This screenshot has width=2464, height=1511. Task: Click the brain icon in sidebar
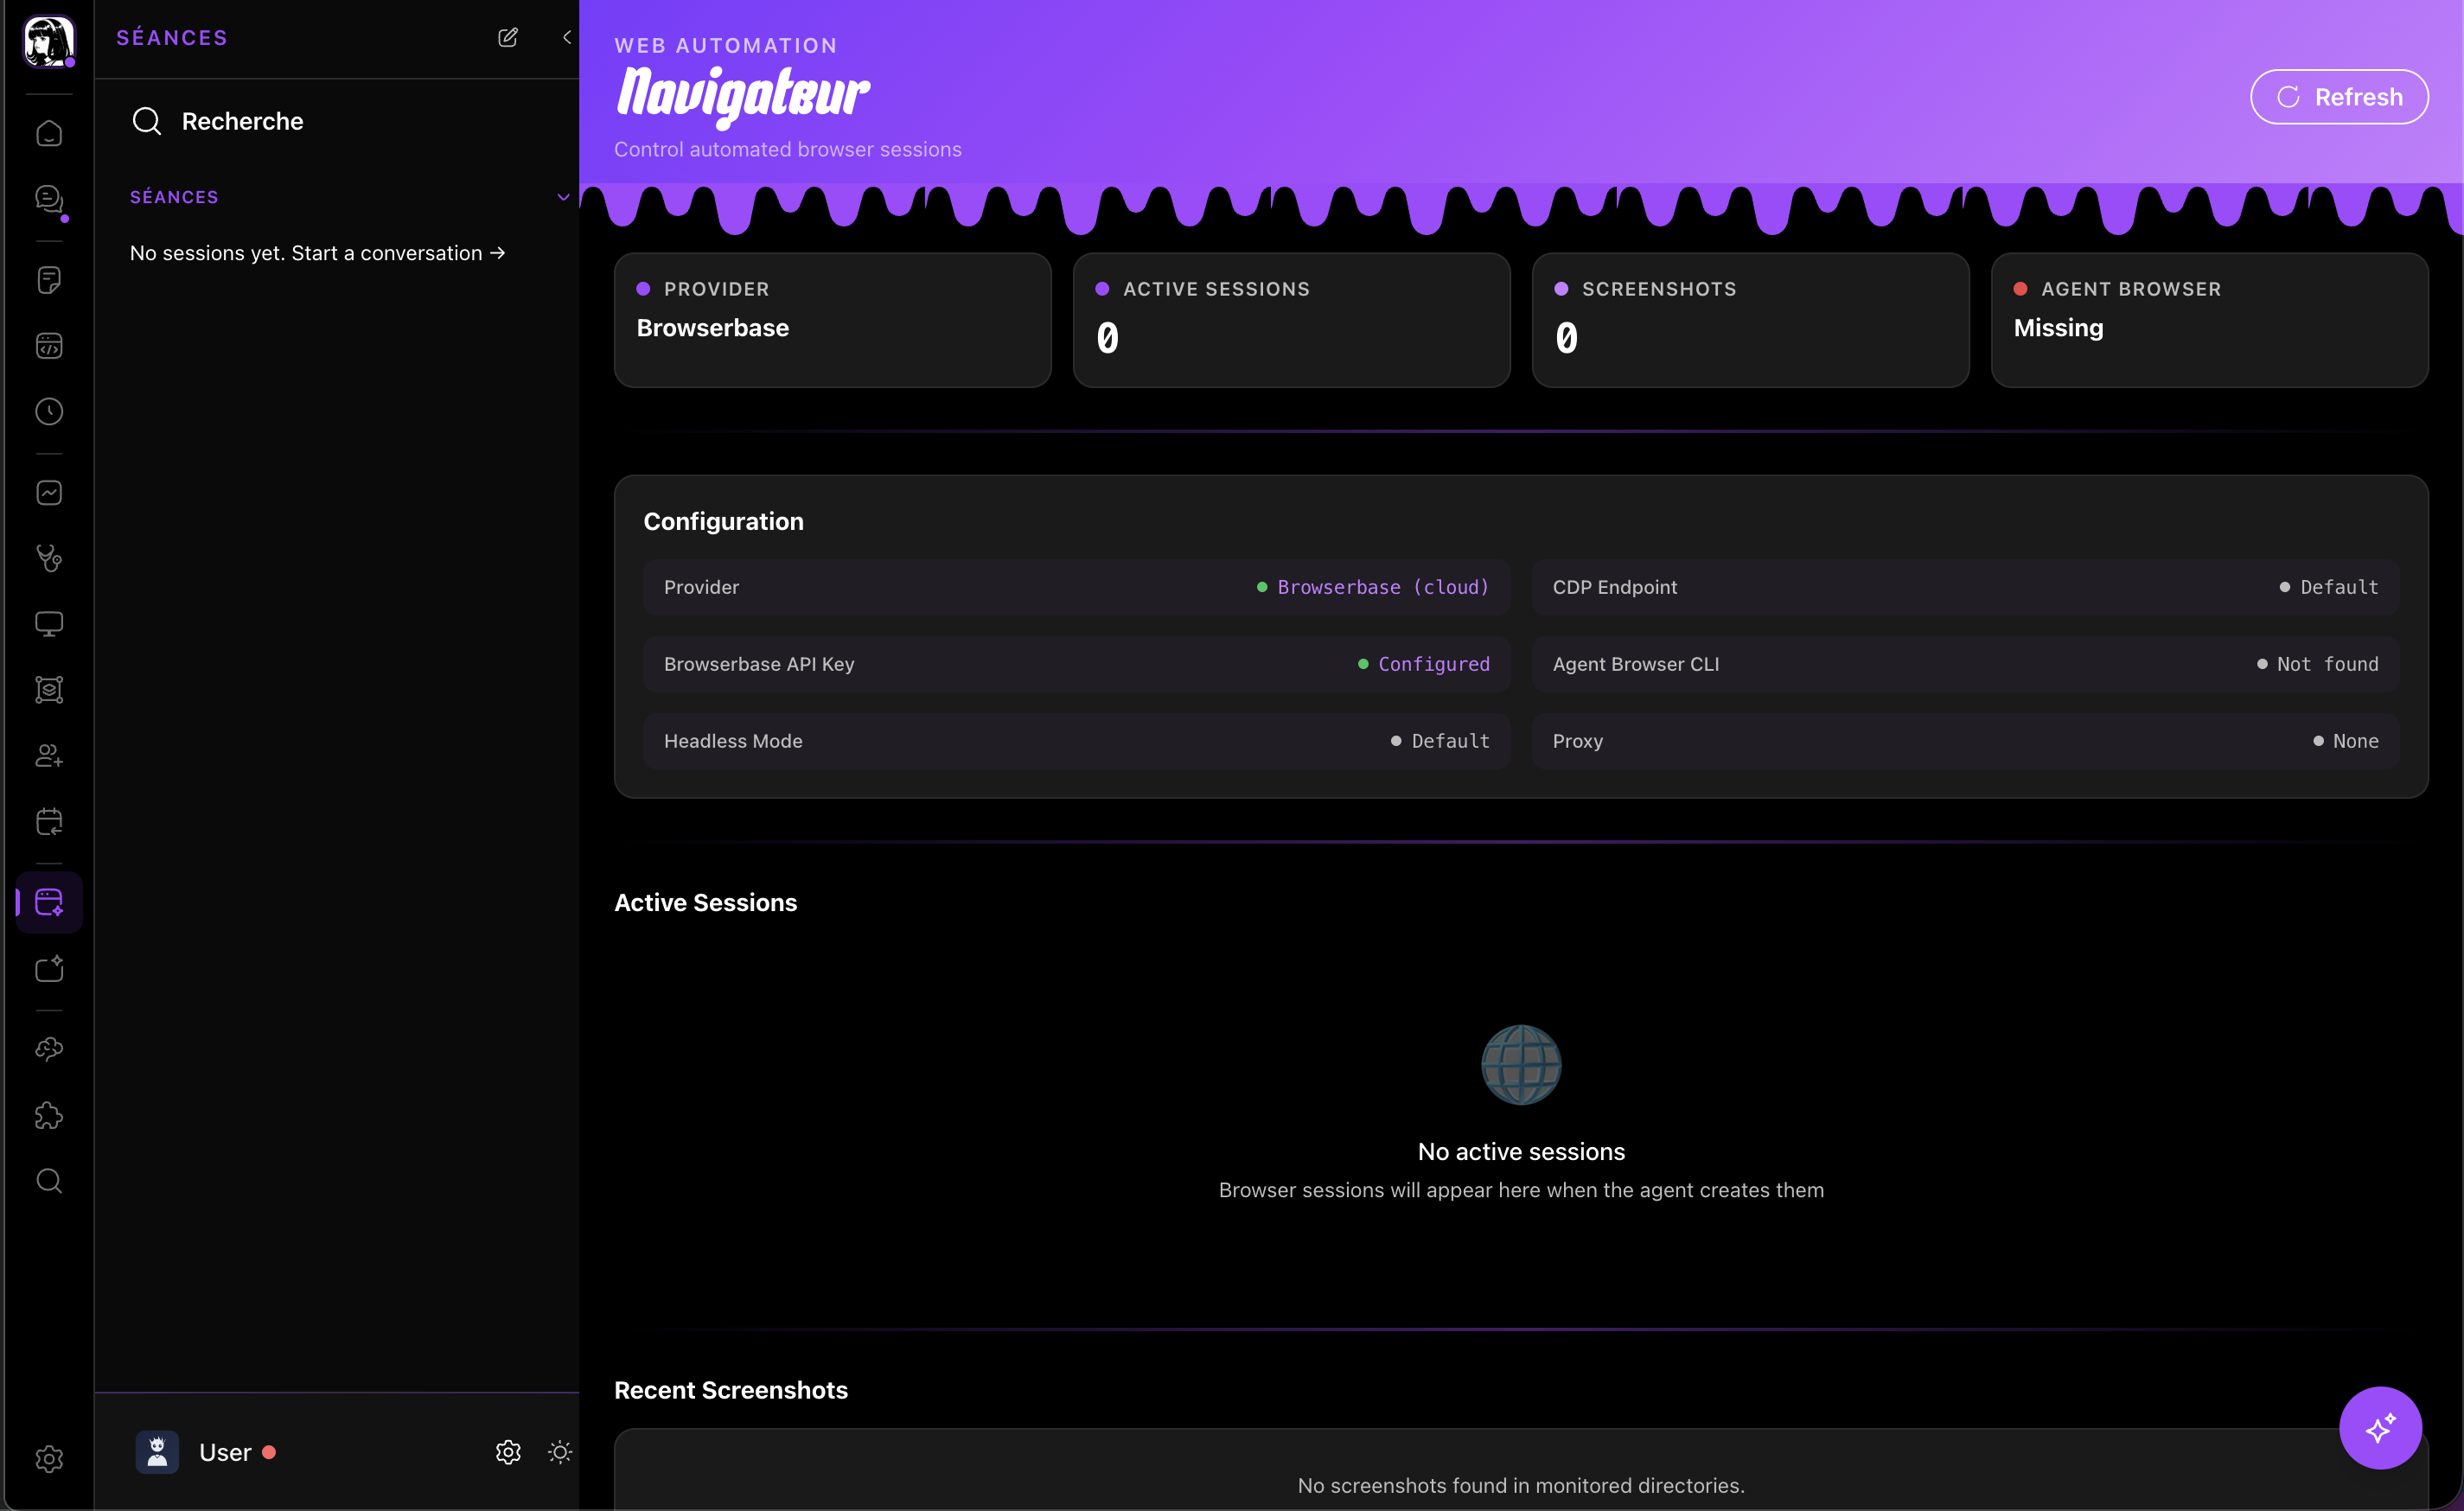(x=49, y=1049)
